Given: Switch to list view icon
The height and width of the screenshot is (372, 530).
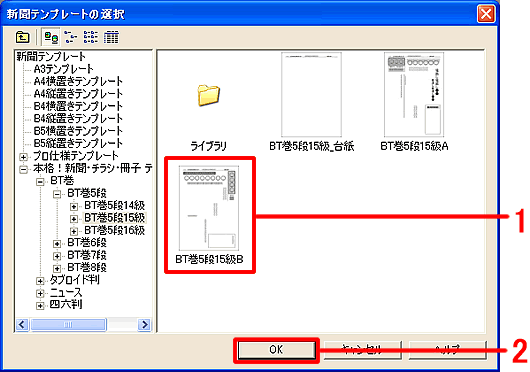Looking at the screenshot, I should [x=91, y=37].
